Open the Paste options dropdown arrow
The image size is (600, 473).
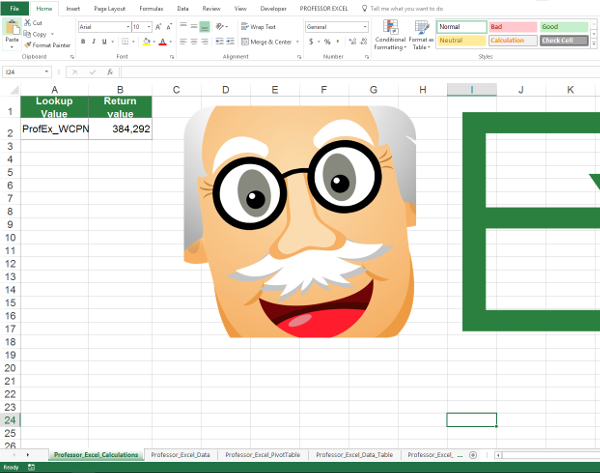click(x=12, y=46)
